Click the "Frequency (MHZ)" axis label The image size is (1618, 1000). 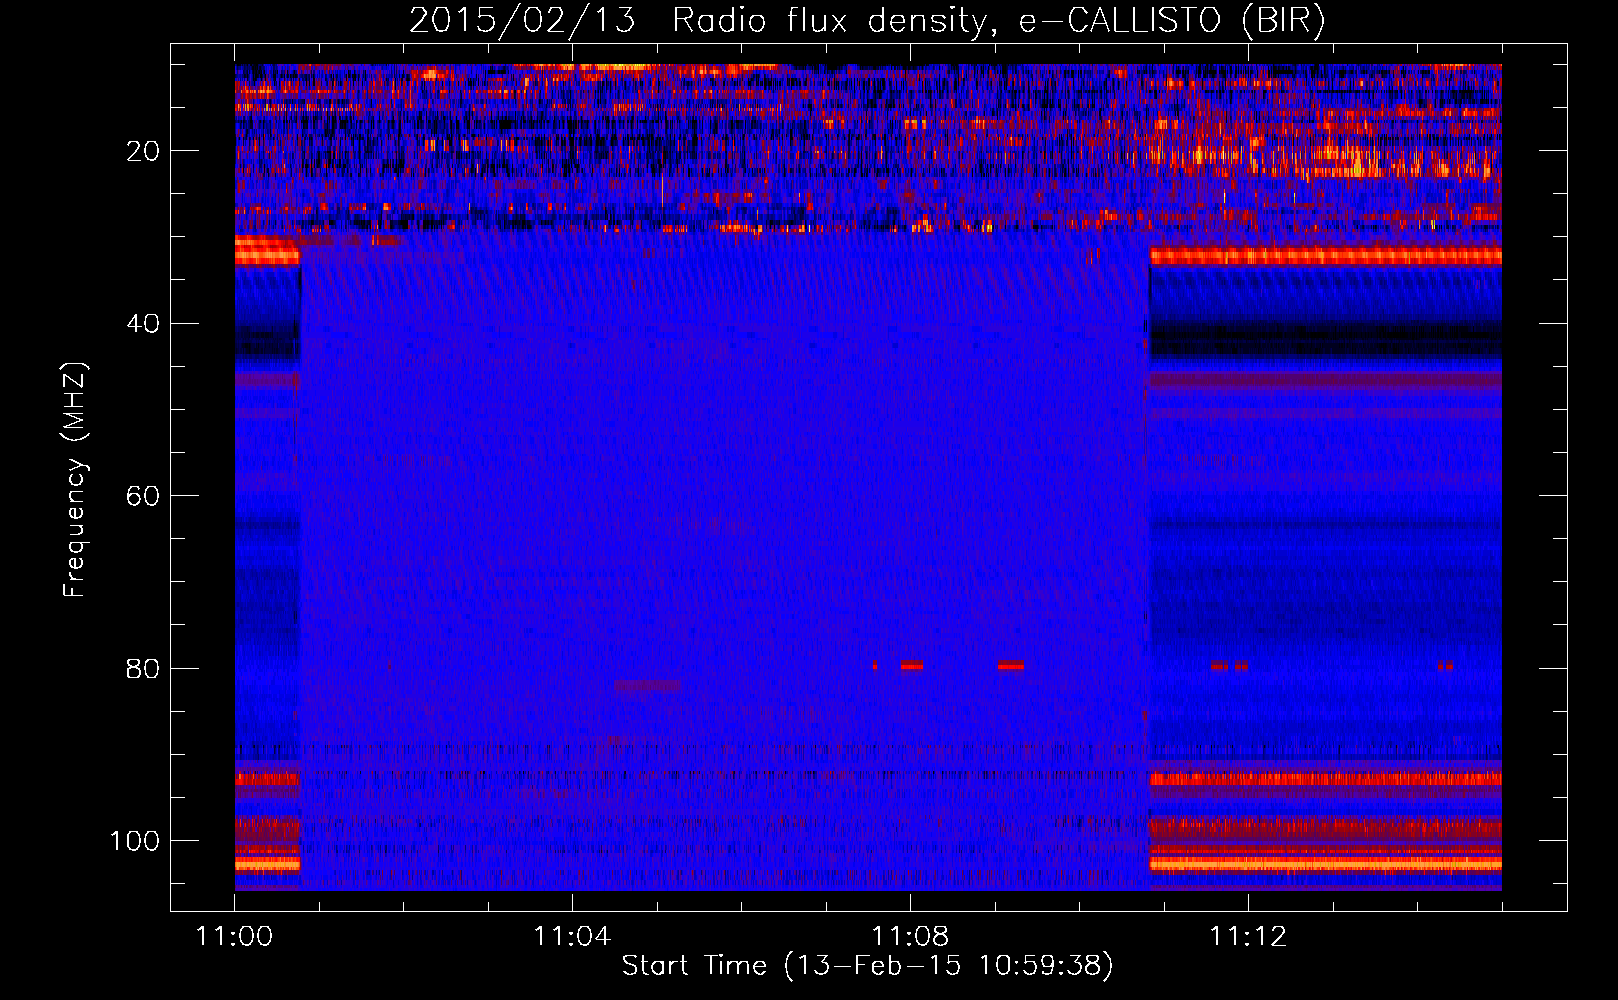(75, 479)
